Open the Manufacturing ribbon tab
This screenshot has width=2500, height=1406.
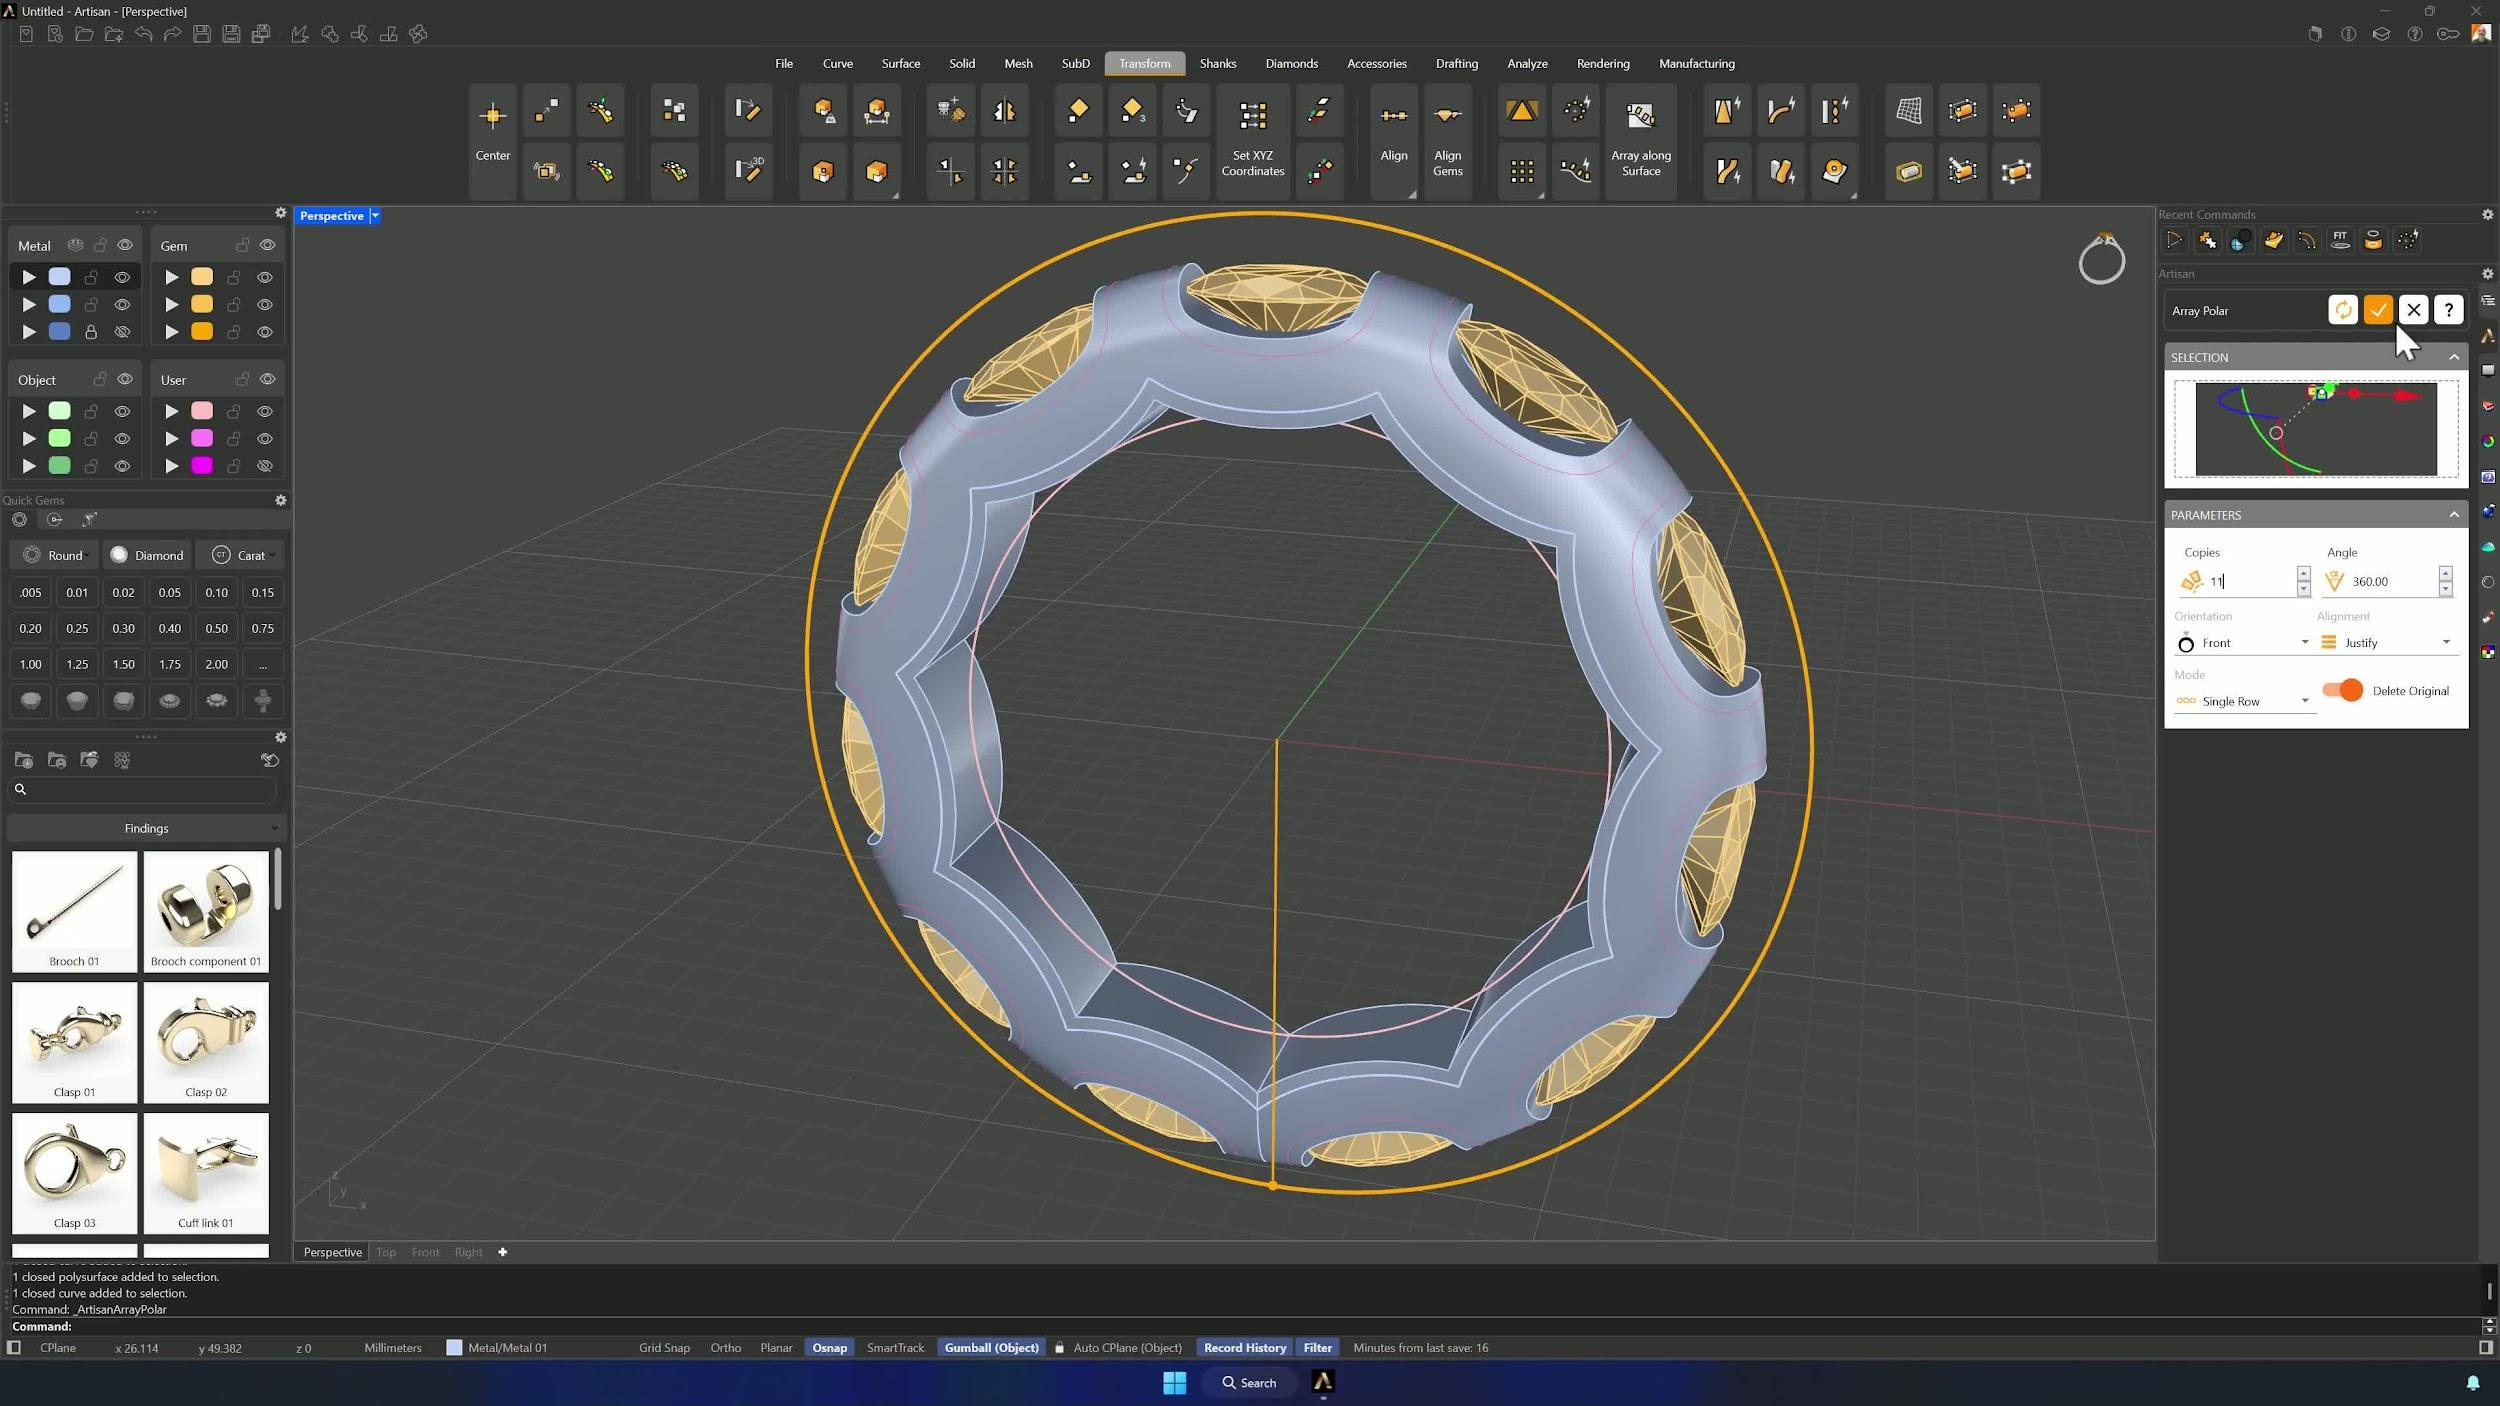tap(1696, 63)
